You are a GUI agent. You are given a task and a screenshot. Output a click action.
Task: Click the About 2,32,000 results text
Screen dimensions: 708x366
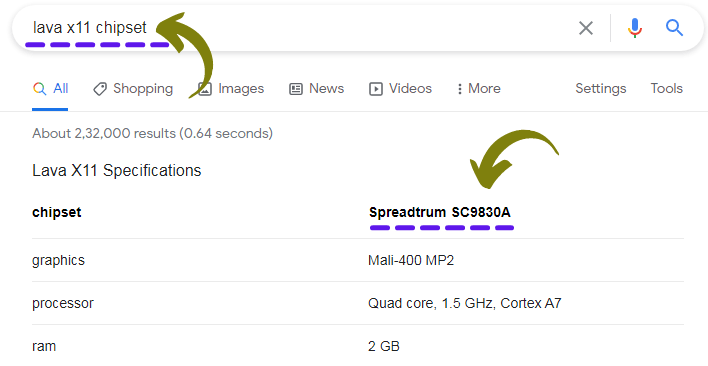coord(152,134)
